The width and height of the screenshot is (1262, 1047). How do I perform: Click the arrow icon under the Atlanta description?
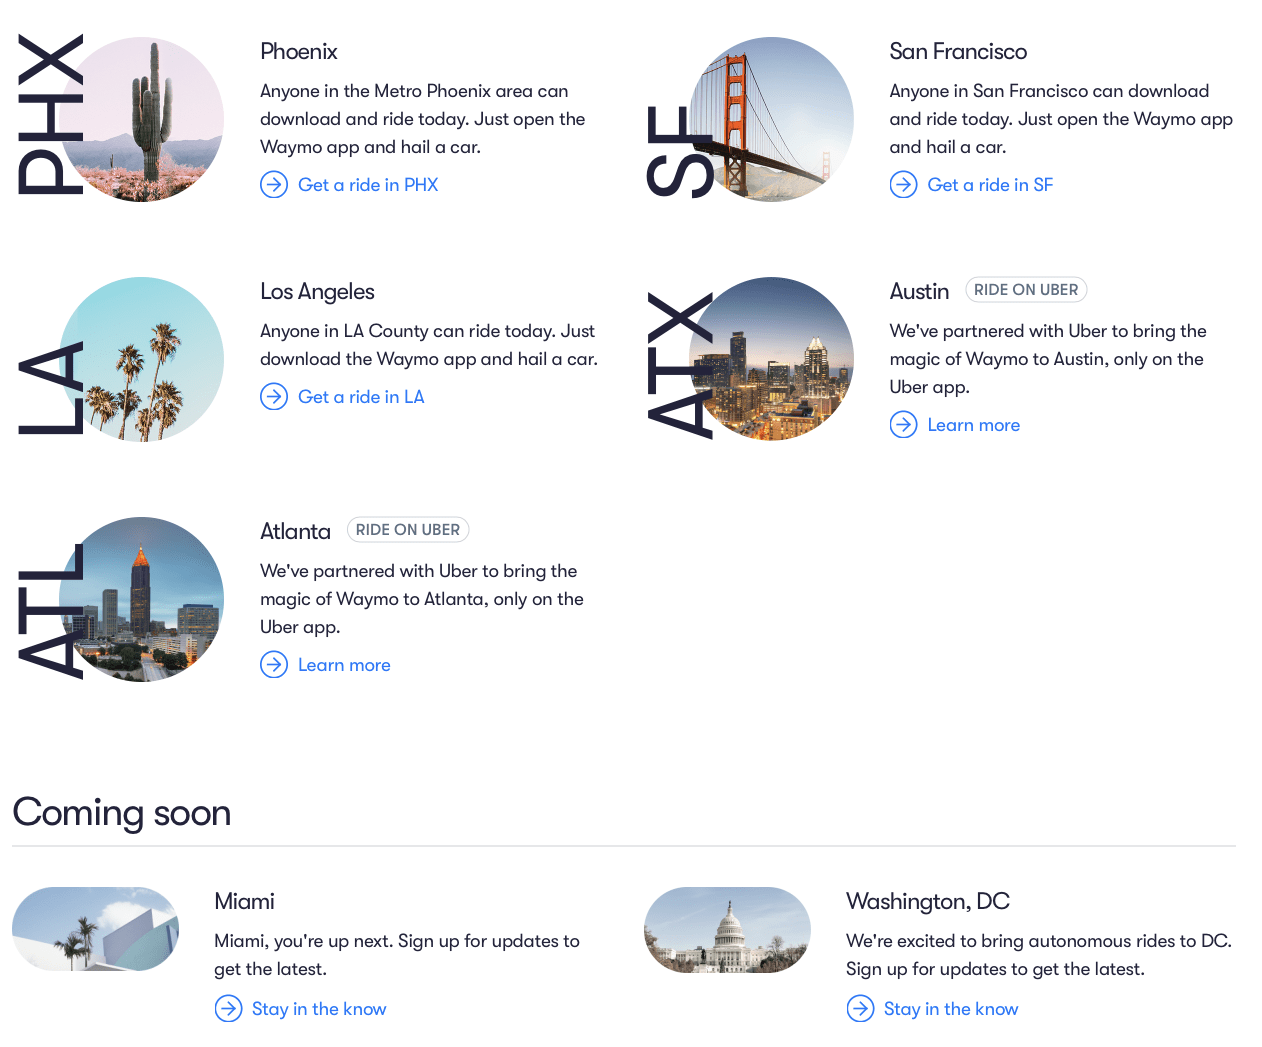click(274, 665)
